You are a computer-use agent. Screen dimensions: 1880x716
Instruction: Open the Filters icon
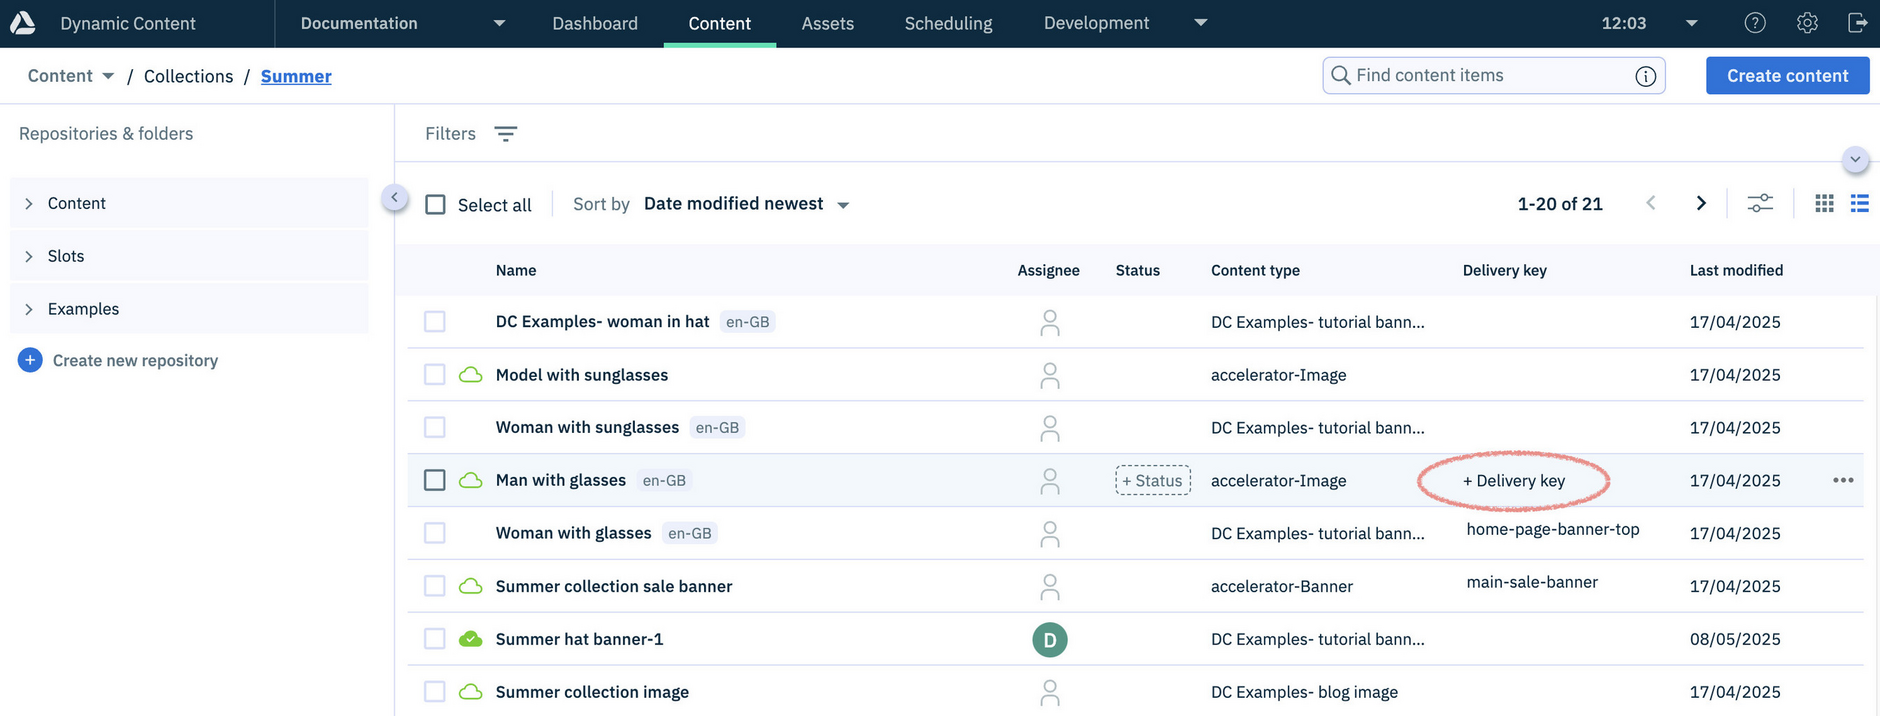pyautogui.click(x=506, y=134)
